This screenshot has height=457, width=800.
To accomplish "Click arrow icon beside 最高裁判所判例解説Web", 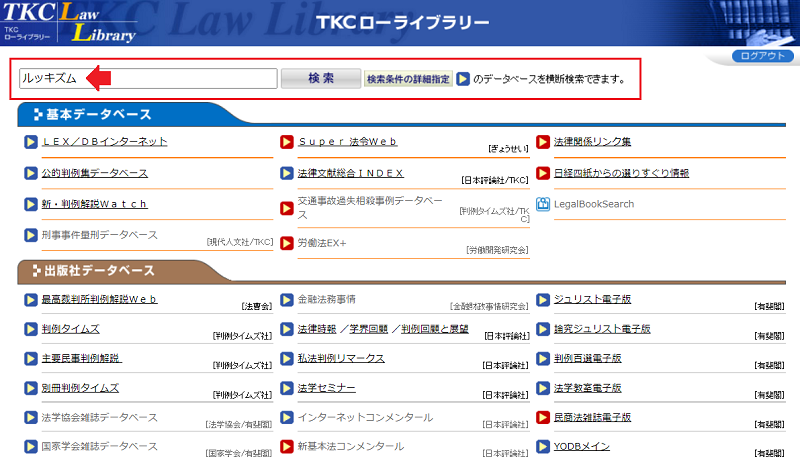I will [31, 299].
